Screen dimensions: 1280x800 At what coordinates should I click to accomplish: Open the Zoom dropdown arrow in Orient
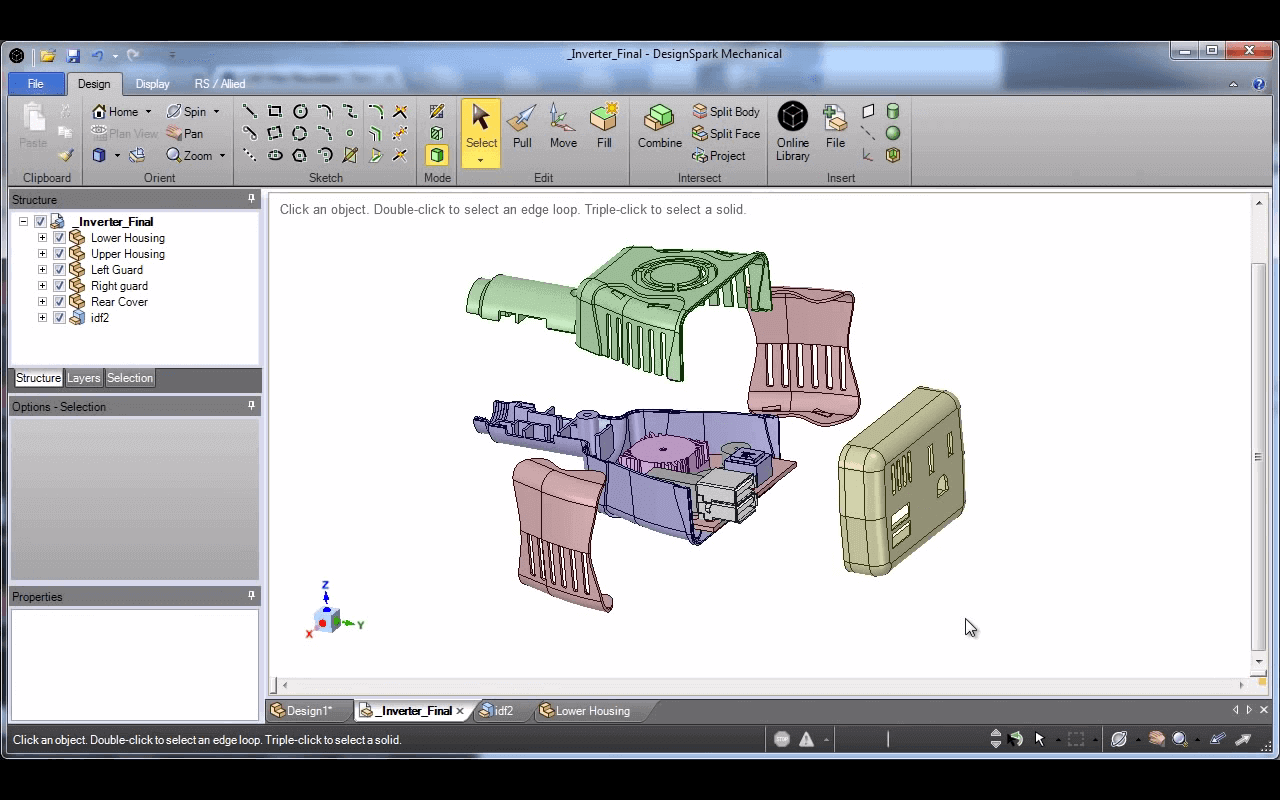tap(222, 156)
